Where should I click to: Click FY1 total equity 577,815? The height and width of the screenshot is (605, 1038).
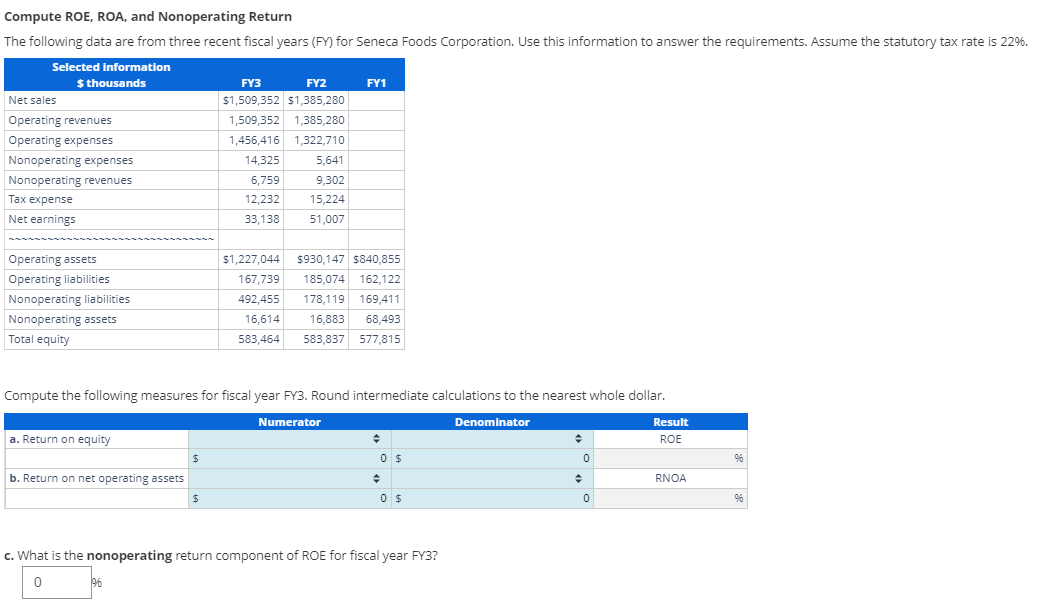point(380,338)
